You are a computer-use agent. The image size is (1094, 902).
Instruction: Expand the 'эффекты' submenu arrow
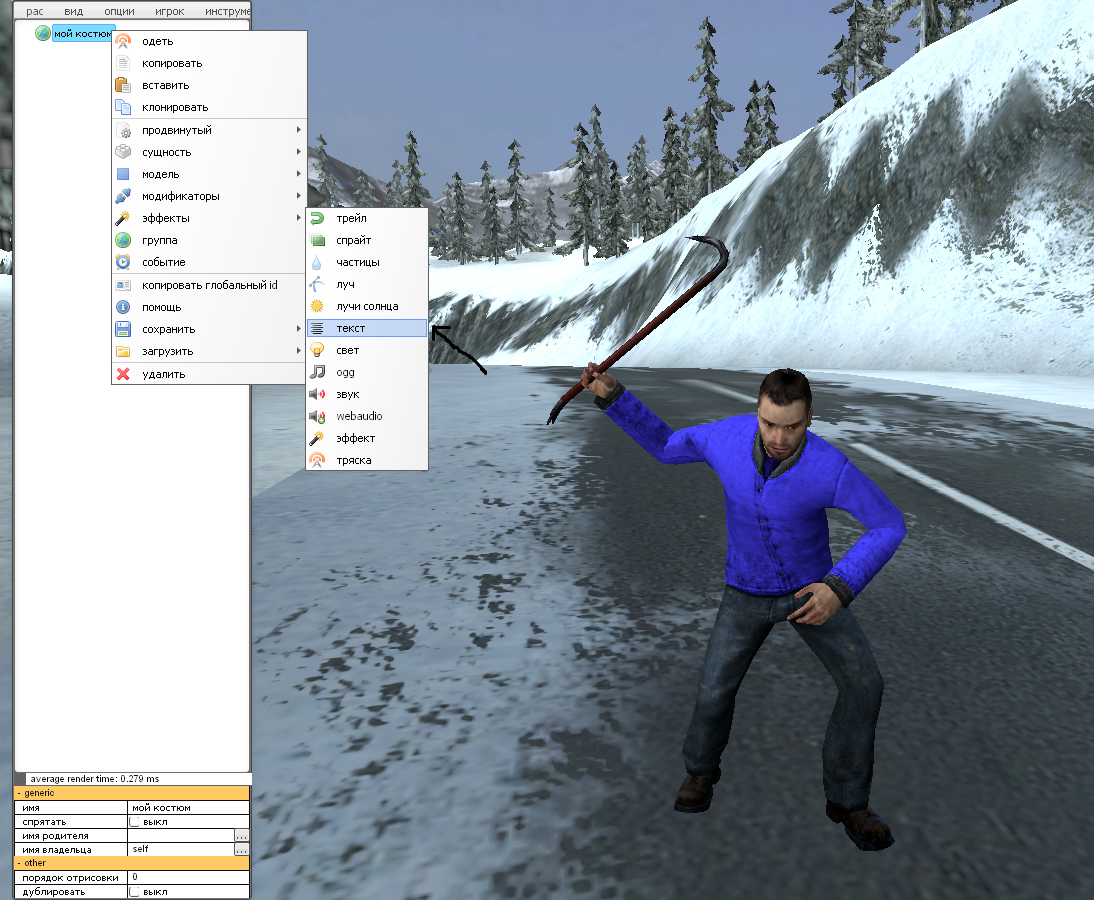[x=299, y=218]
